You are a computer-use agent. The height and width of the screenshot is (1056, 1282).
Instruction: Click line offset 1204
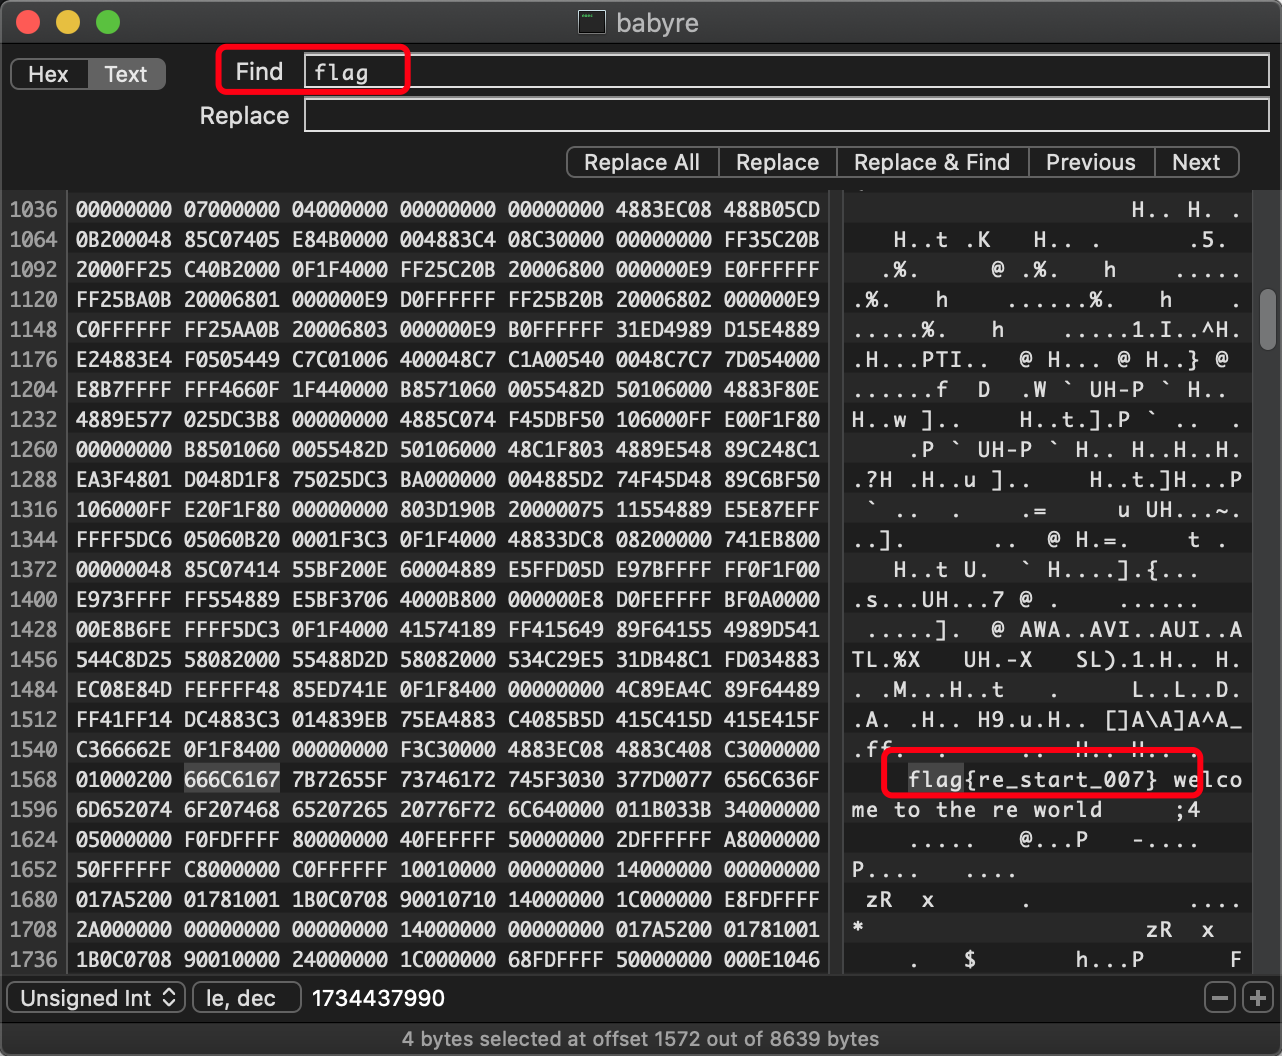pyautogui.click(x=34, y=389)
